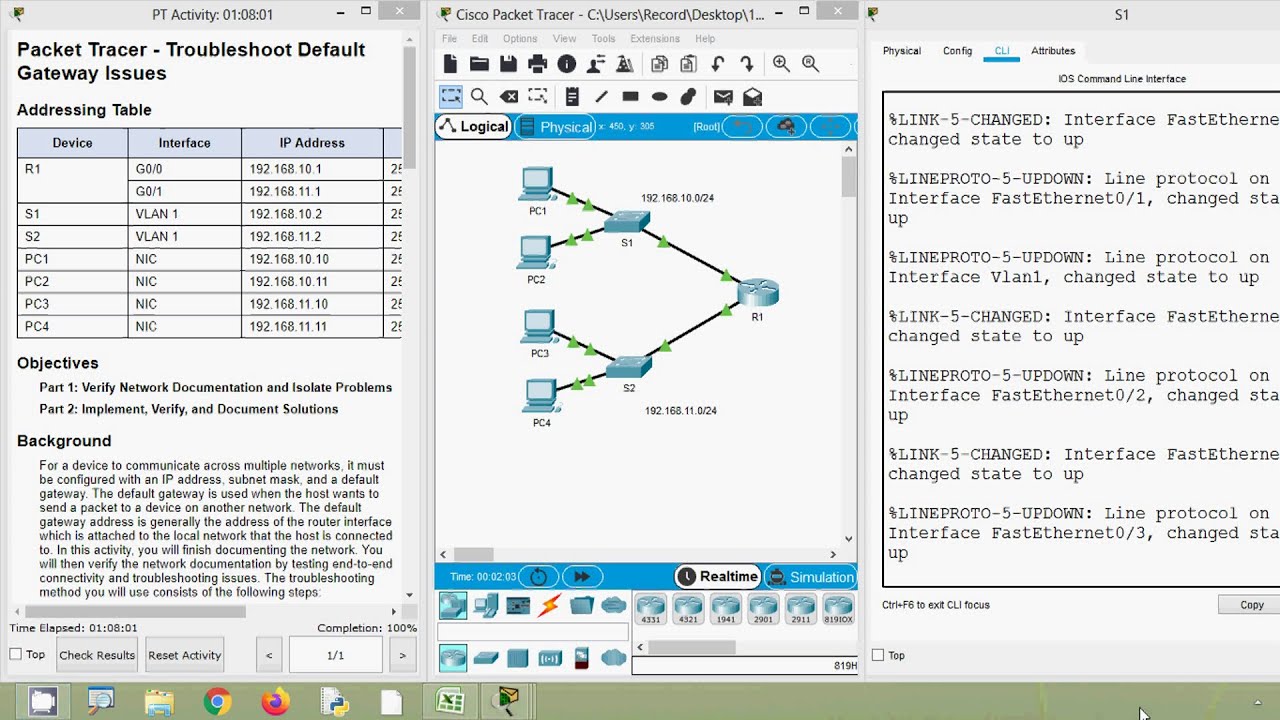
Task: Select the Wireless Devices subcategory
Action: coord(550,657)
